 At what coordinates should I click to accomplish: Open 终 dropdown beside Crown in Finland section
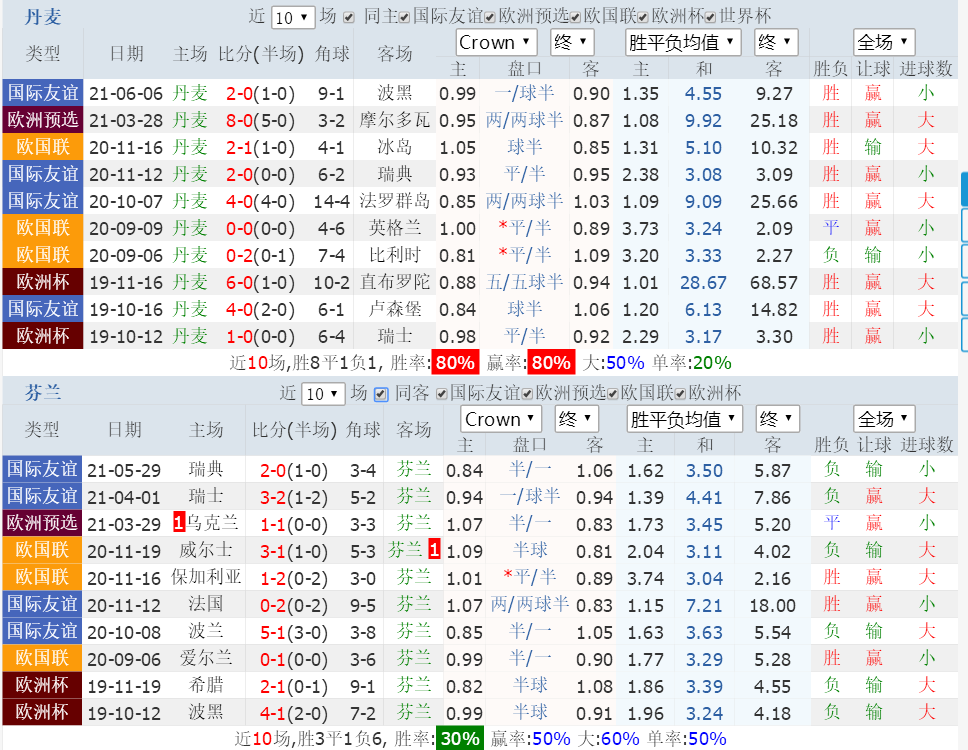point(577,419)
